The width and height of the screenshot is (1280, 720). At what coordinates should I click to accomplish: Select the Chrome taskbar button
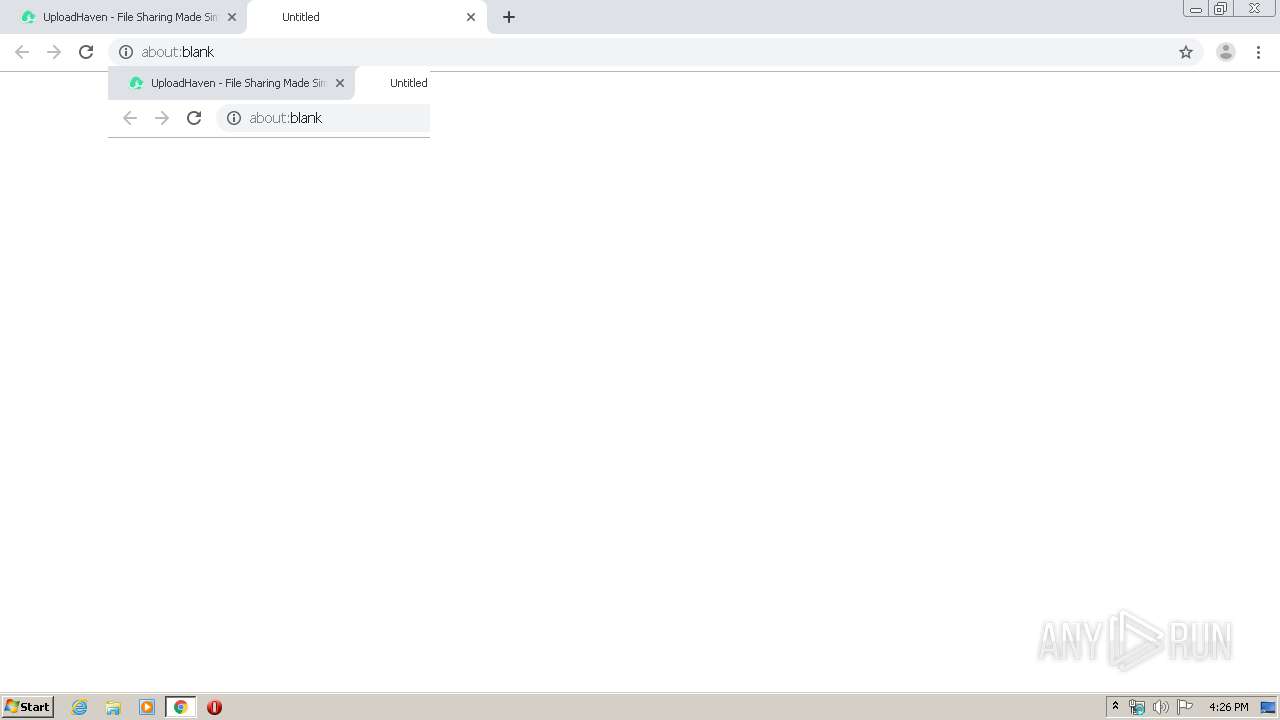pos(180,707)
